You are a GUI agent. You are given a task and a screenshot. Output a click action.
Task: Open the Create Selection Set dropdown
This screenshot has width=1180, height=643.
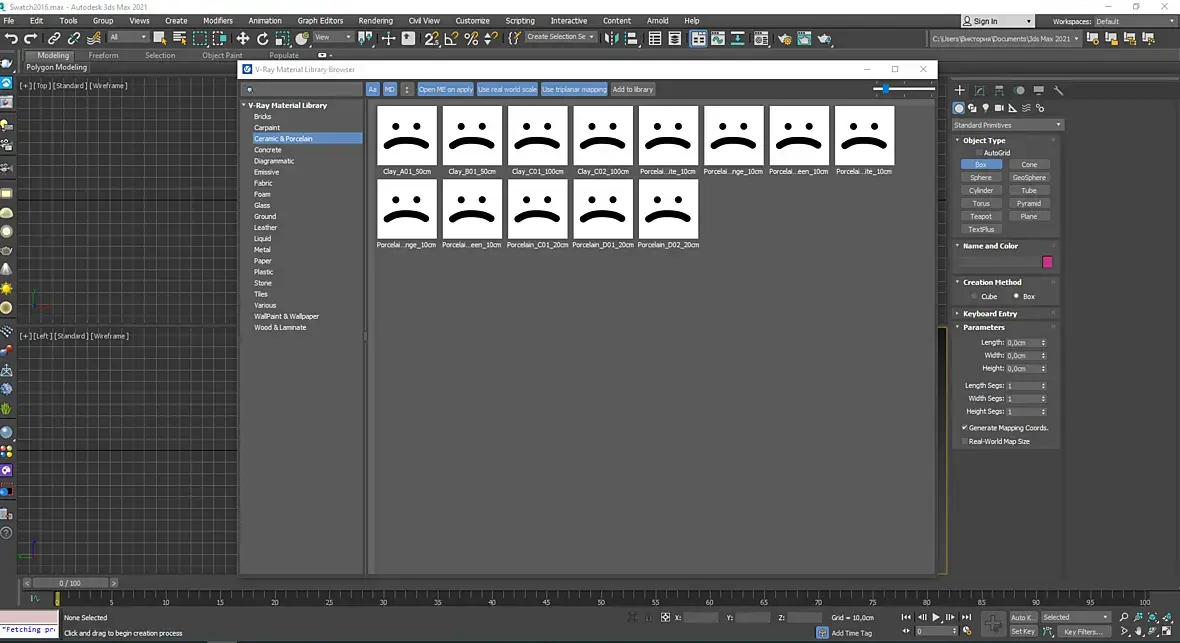(x=560, y=37)
